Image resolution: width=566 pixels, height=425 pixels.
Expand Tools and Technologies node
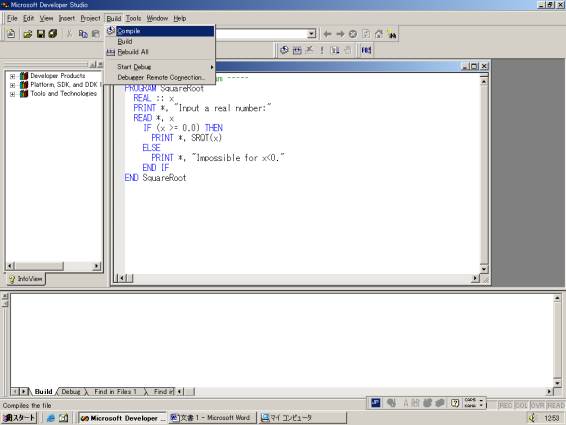pyautogui.click(x=12, y=94)
